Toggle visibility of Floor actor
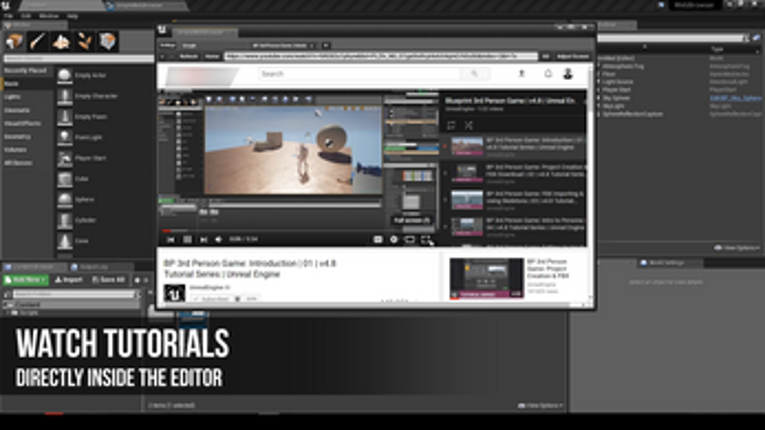Image resolution: width=765 pixels, height=430 pixels. (x=599, y=74)
